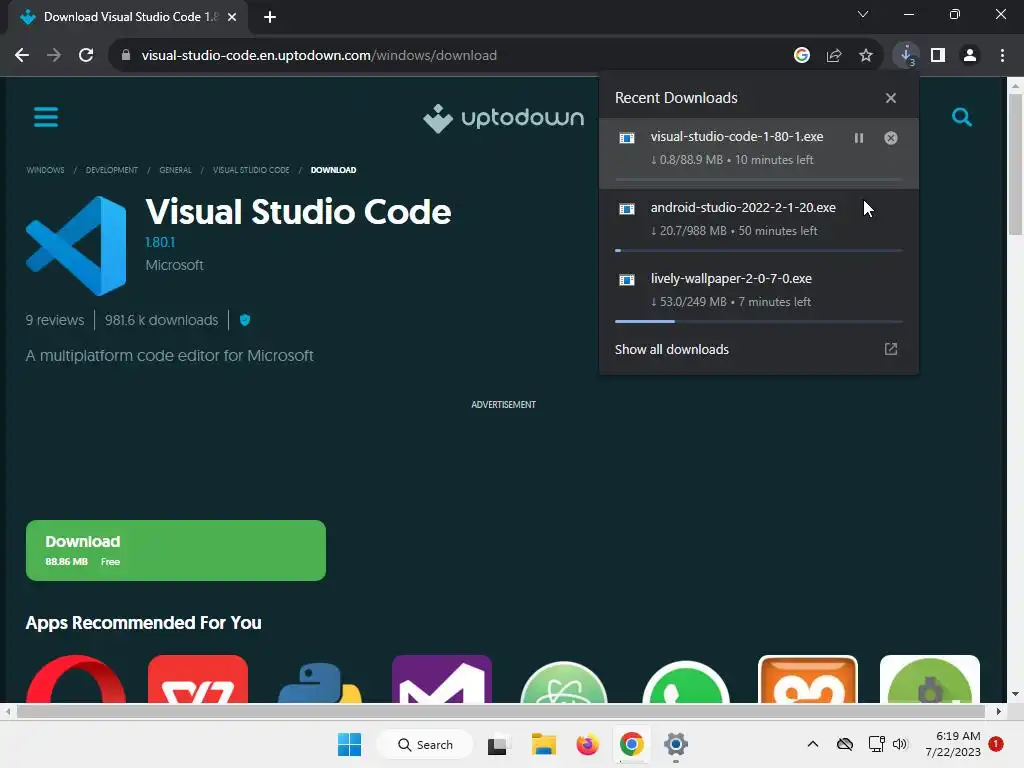This screenshot has width=1024, height=768.
Task: Click Show all downloads
Action: (x=671, y=349)
